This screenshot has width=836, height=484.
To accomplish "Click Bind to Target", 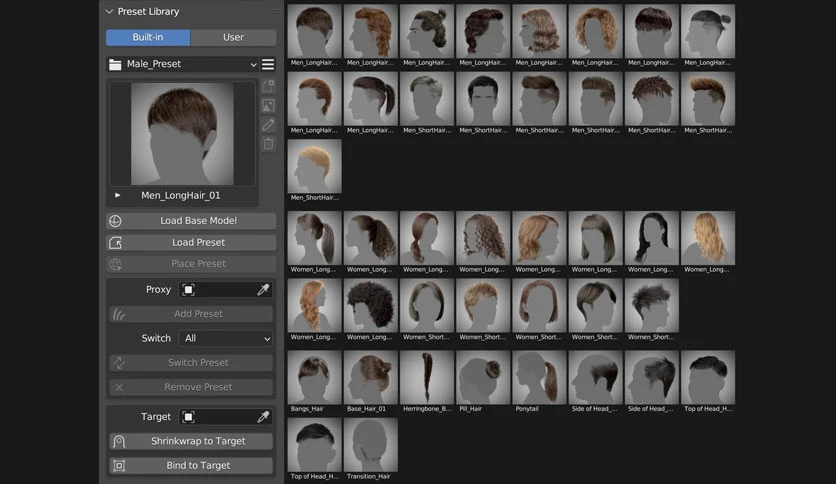I will point(191,465).
